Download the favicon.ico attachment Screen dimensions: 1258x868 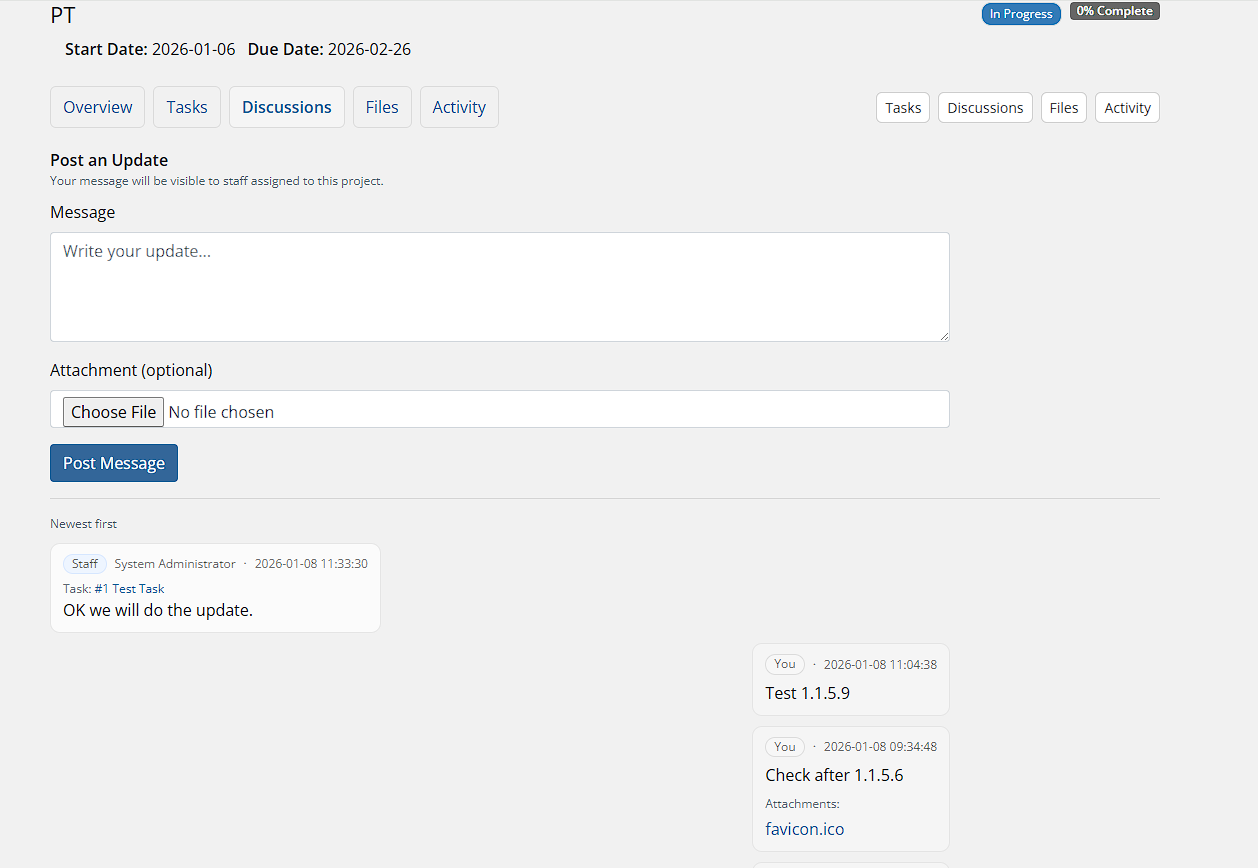click(x=804, y=829)
